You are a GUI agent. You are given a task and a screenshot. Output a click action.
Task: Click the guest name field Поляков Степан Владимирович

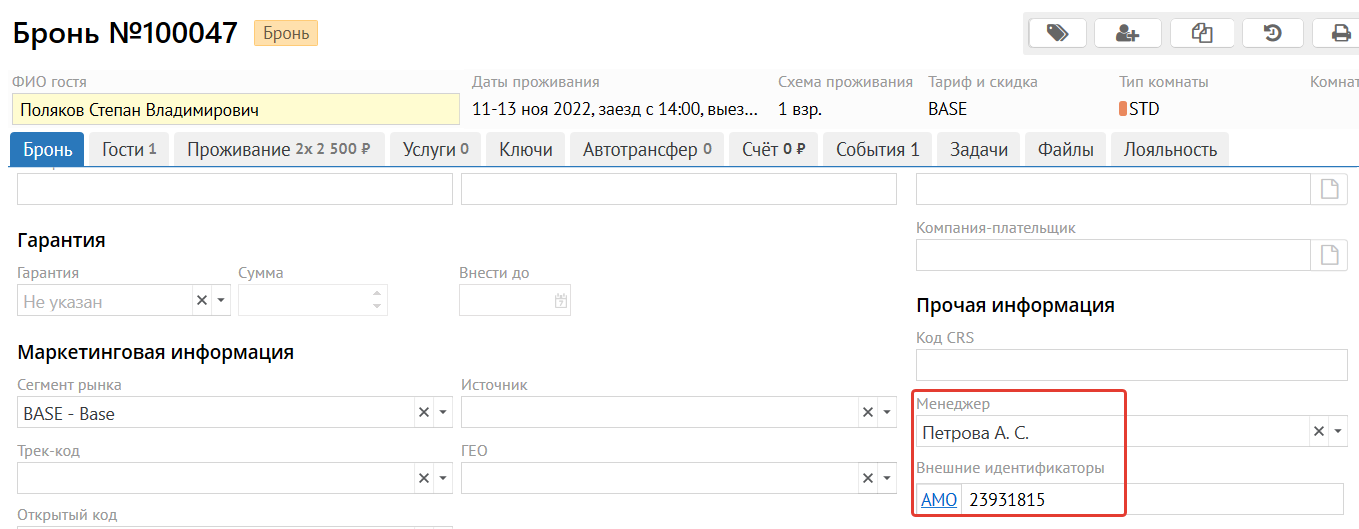[236, 109]
